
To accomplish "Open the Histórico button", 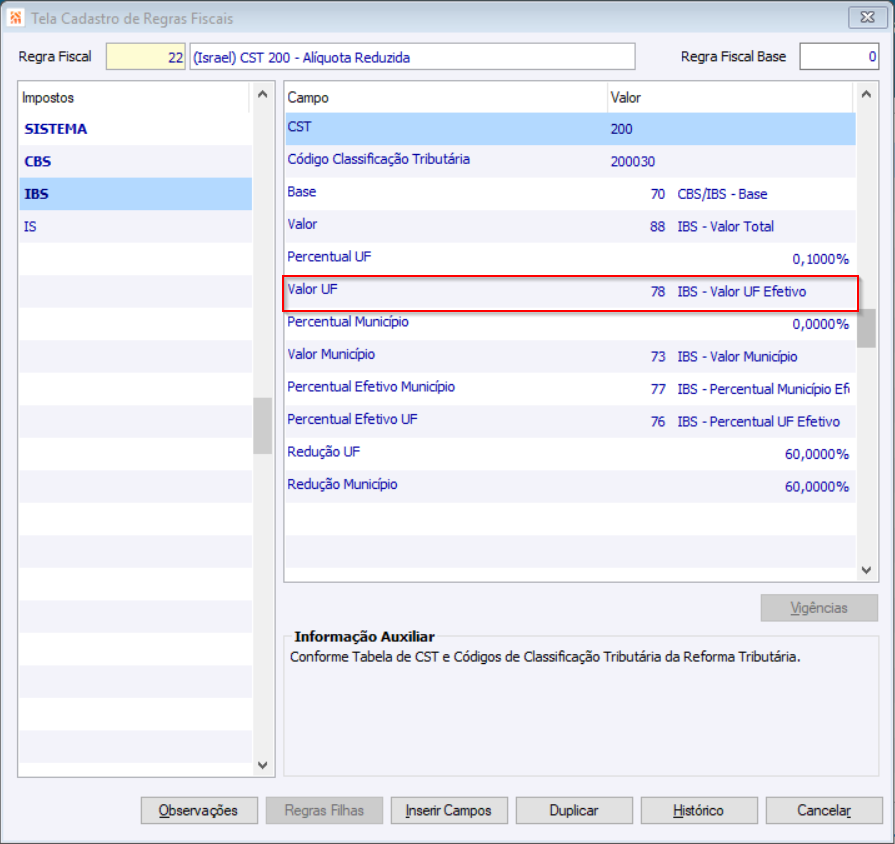I will 699,810.
